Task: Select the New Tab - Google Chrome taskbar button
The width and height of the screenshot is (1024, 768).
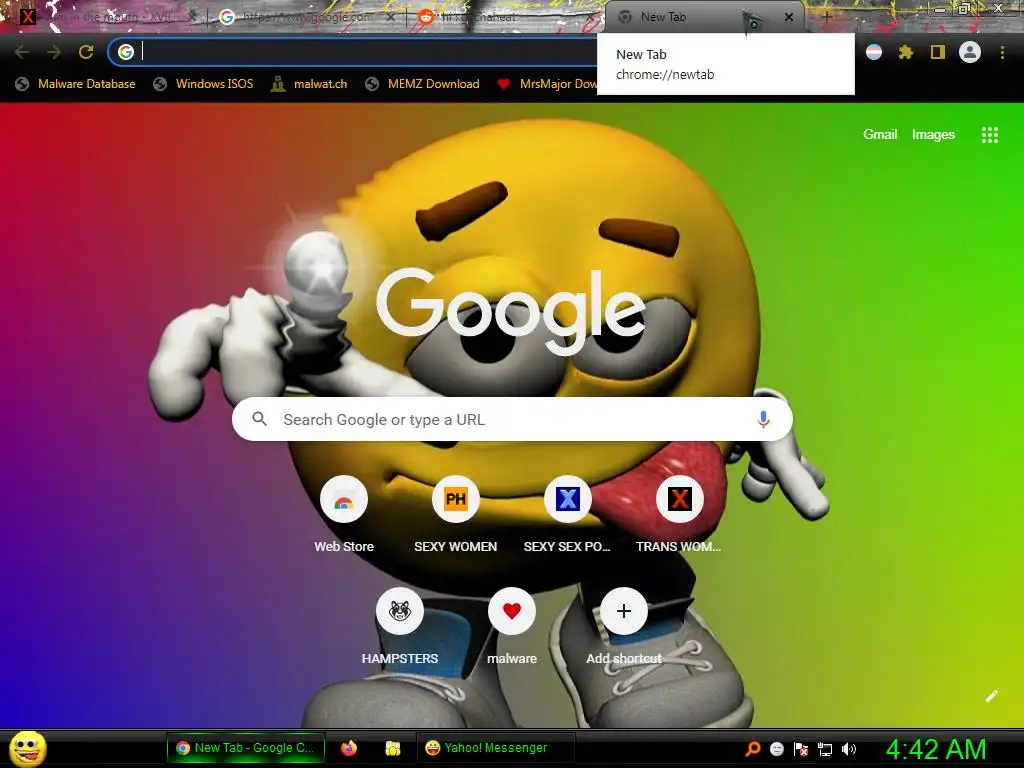Action: pos(246,748)
